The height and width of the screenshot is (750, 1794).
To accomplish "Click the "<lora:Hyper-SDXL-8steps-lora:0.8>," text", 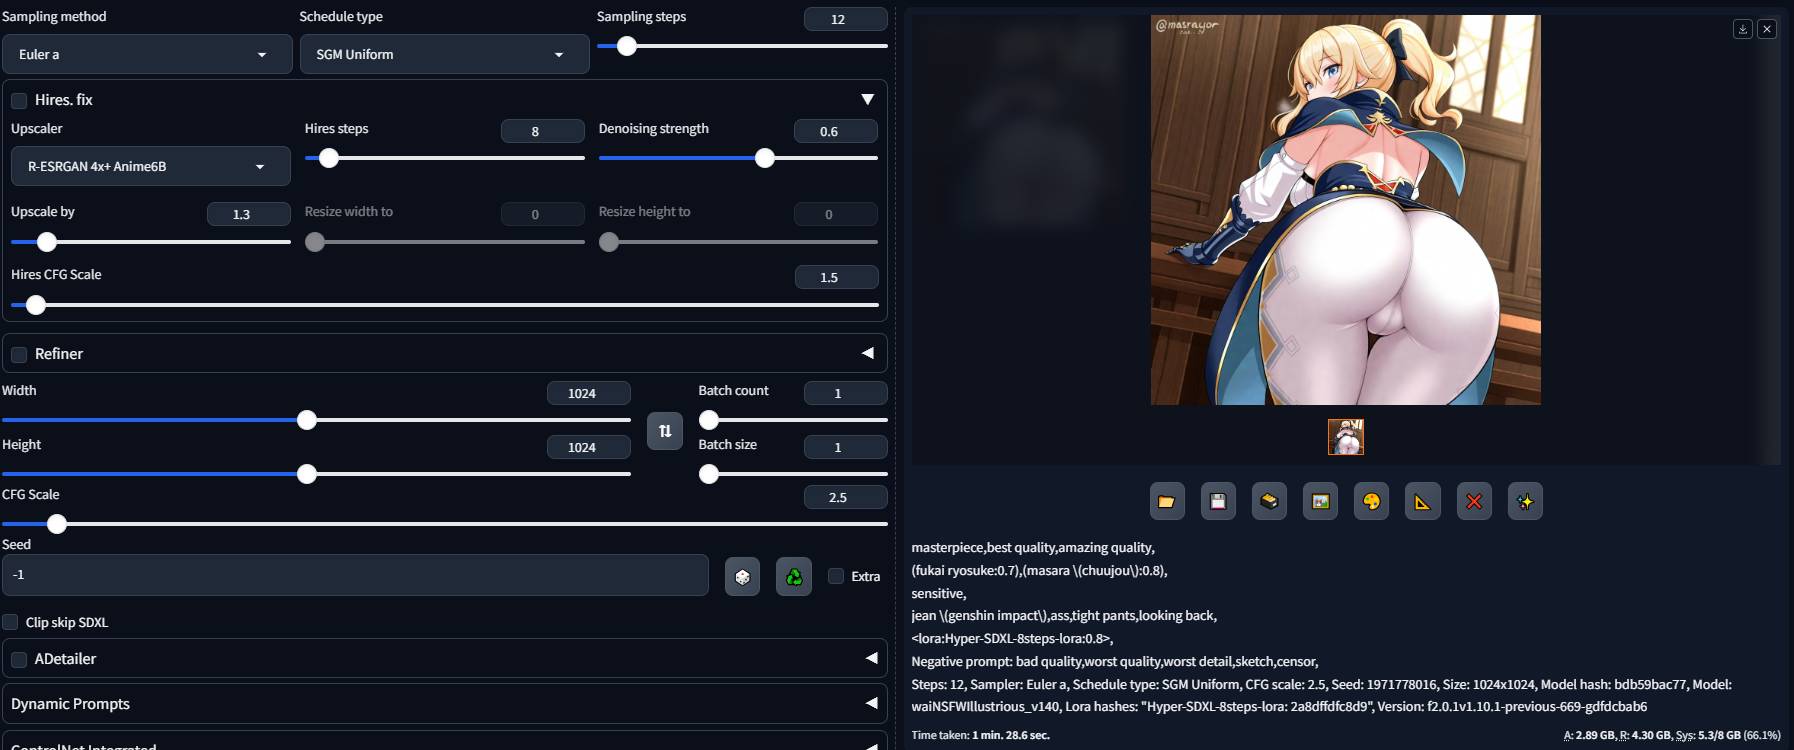I will tap(1012, 638).
